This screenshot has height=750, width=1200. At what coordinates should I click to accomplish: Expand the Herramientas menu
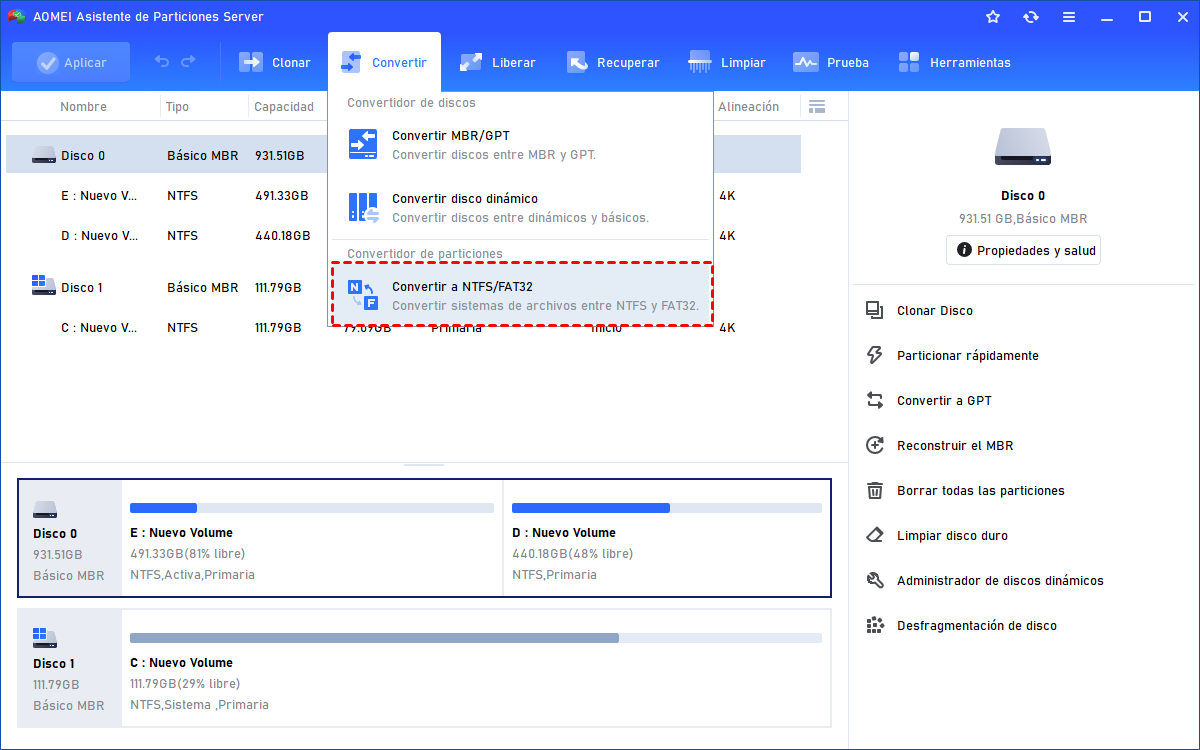[954, 62]
